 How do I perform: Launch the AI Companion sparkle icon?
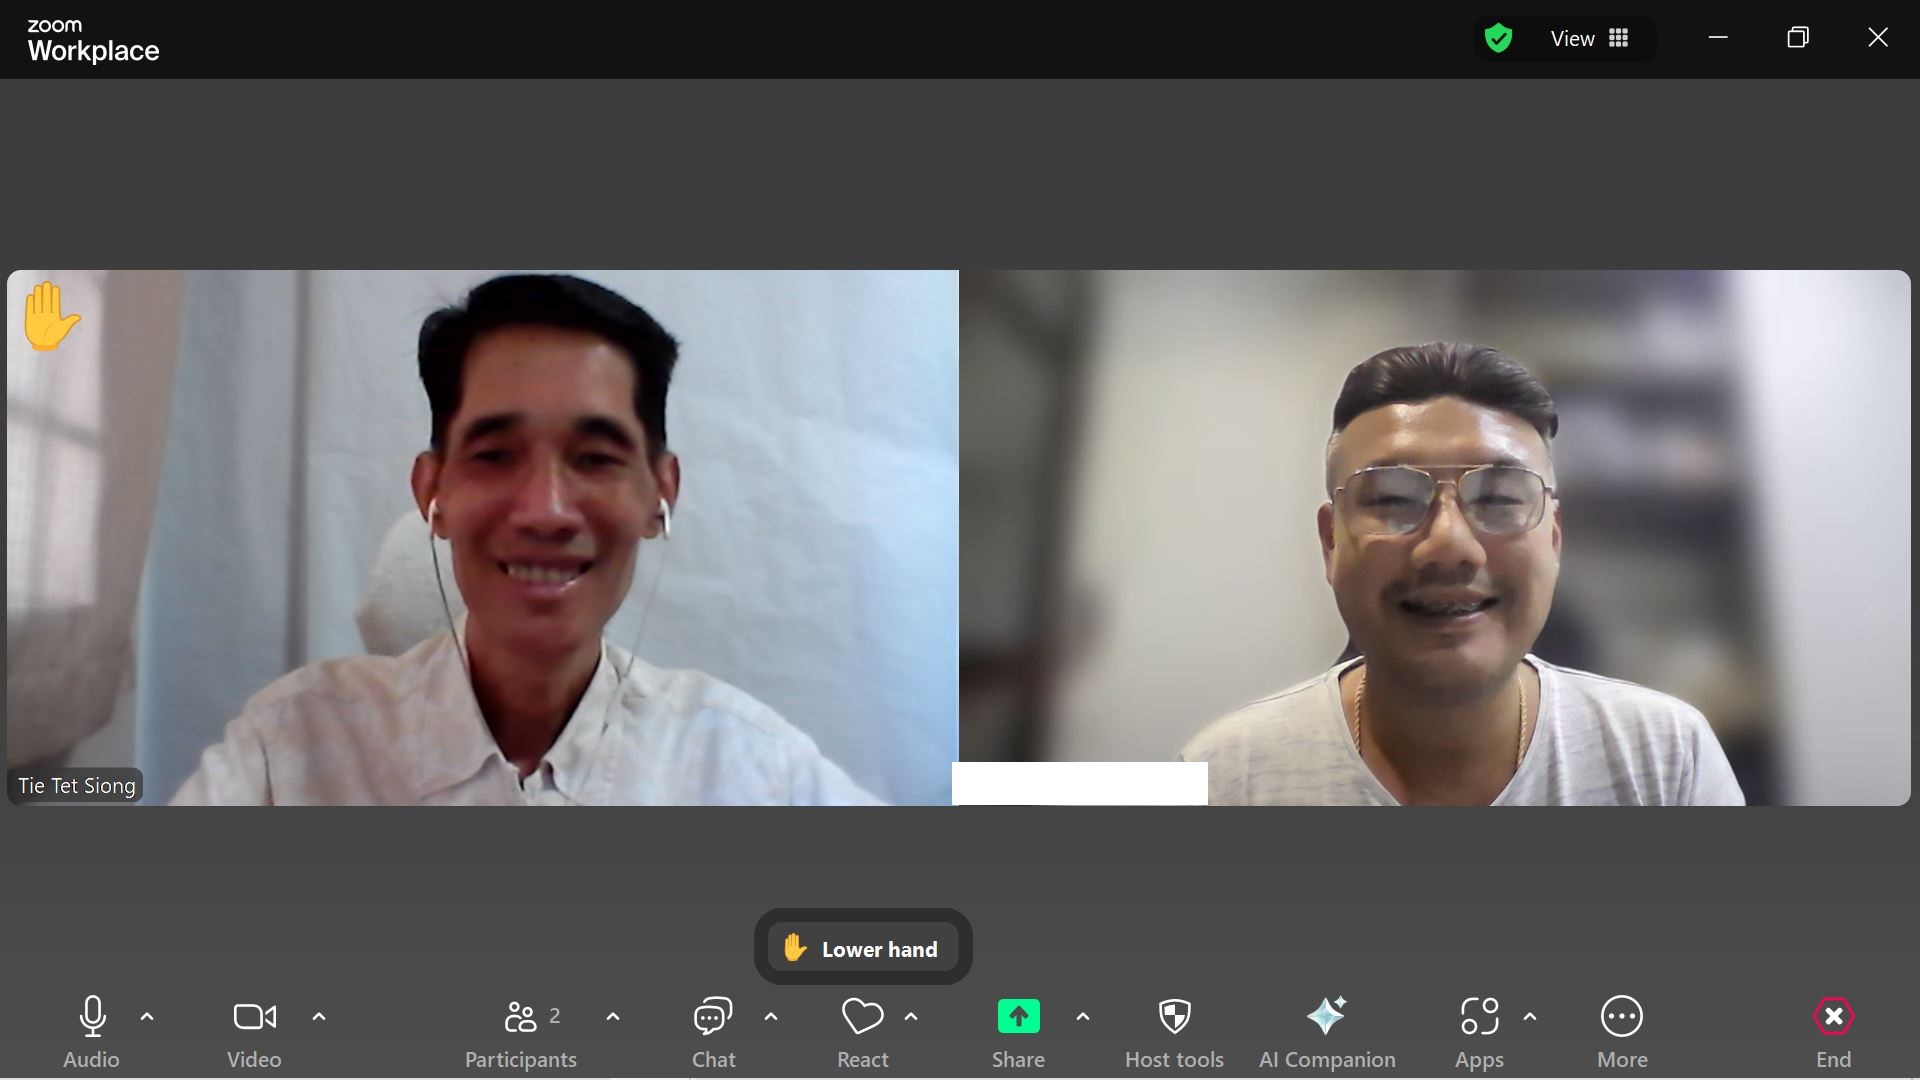pos(1326,1017)
